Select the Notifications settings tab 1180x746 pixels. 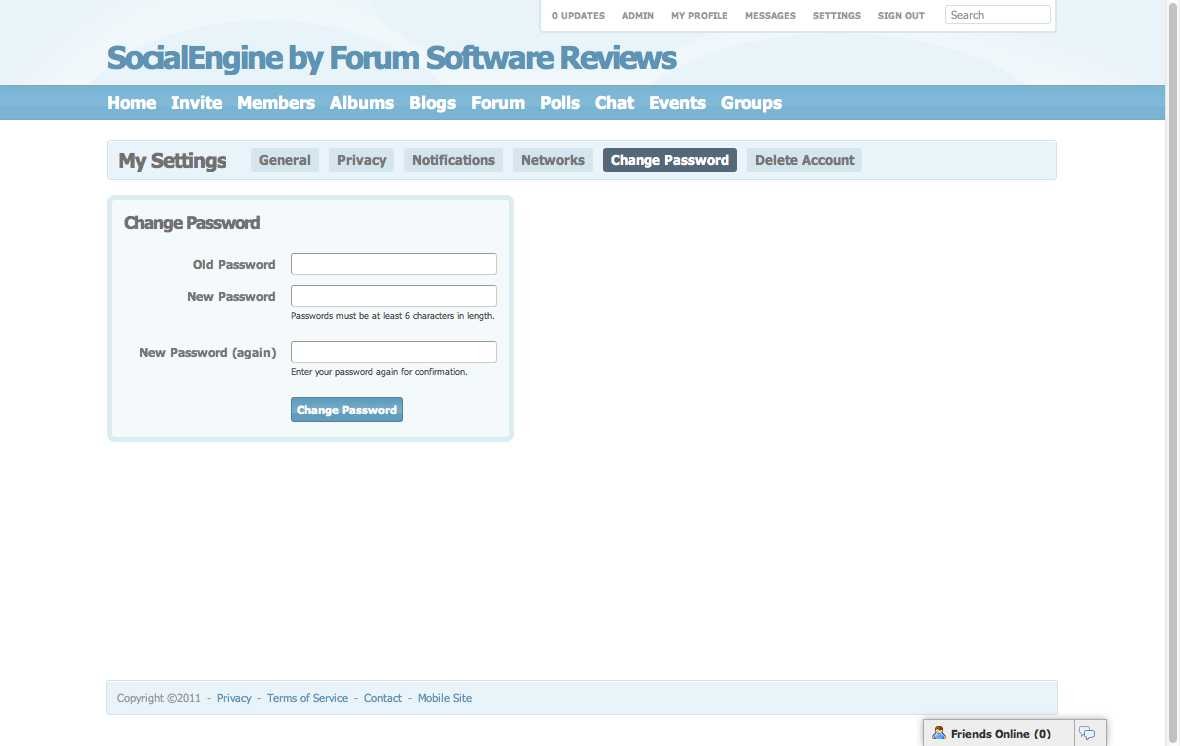[x=453, y=160]
